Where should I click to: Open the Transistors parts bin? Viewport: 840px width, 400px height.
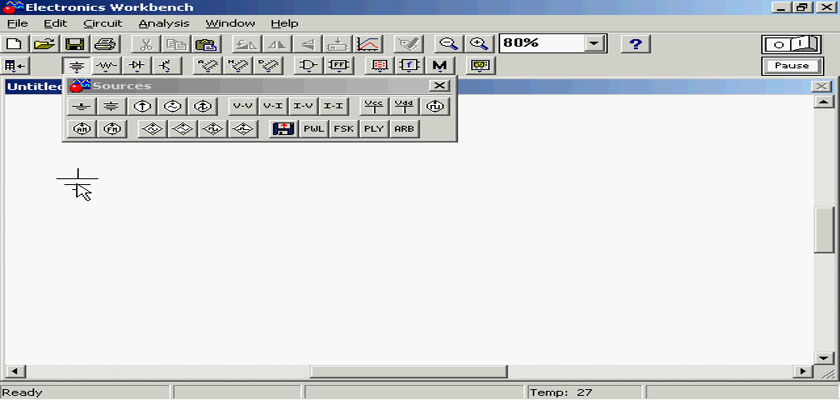(167, 65)
